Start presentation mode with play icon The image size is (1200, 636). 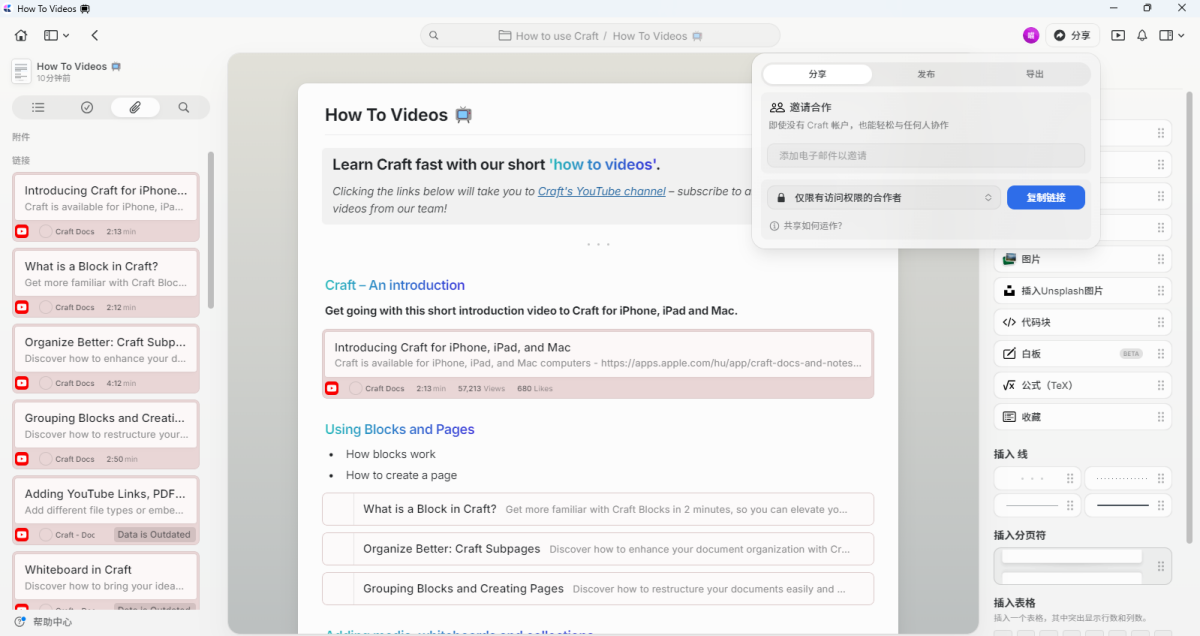tap(1117, 35)
